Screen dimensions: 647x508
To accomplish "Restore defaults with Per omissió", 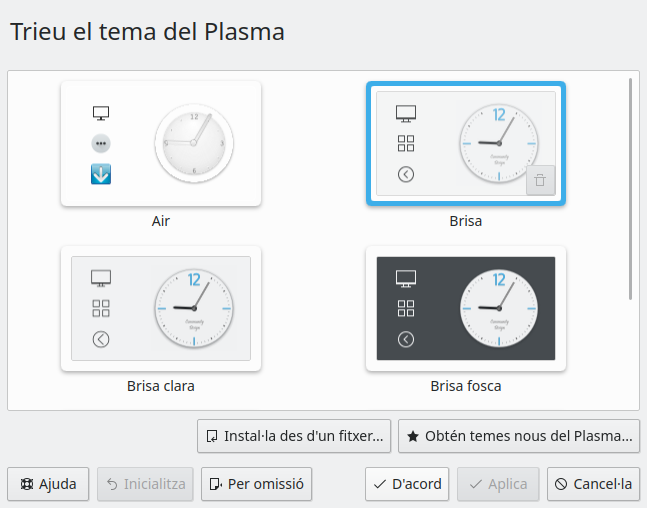I will coord(257,484).
